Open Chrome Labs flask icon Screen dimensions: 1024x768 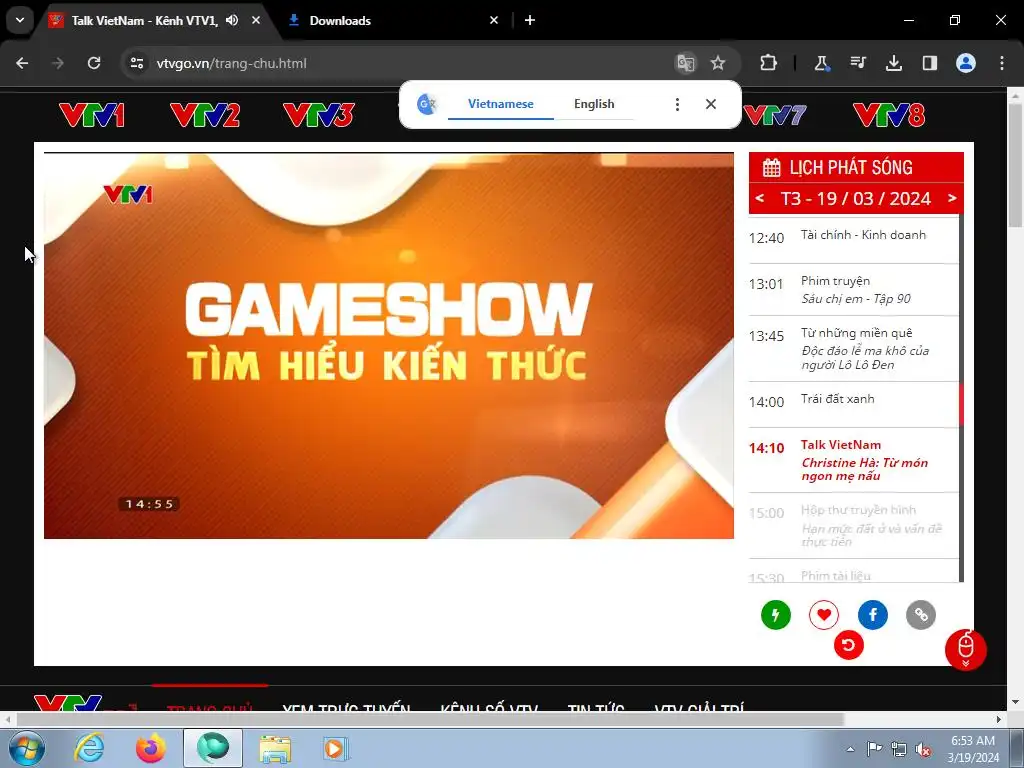tap(822, 63)
